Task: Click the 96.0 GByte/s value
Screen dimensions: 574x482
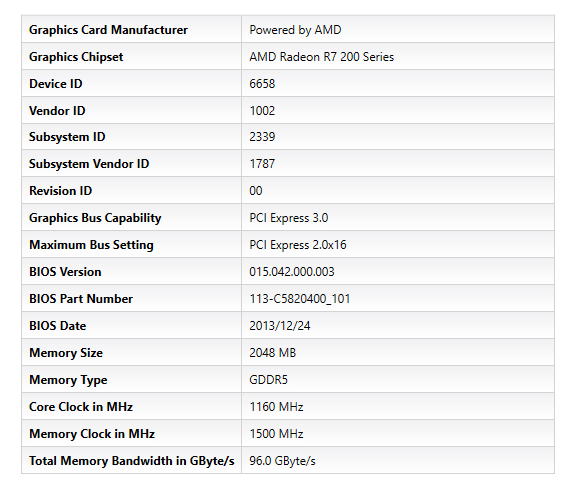Action: coord(283,461)
